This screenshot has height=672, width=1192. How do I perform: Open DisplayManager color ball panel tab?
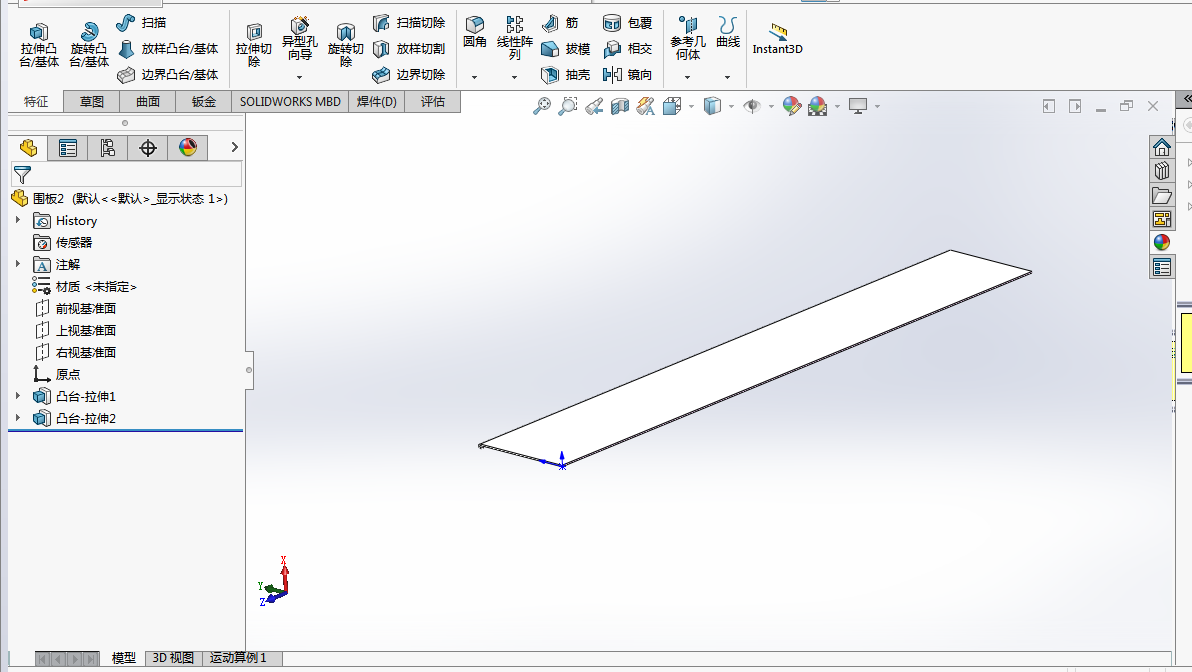pos(188,148)
